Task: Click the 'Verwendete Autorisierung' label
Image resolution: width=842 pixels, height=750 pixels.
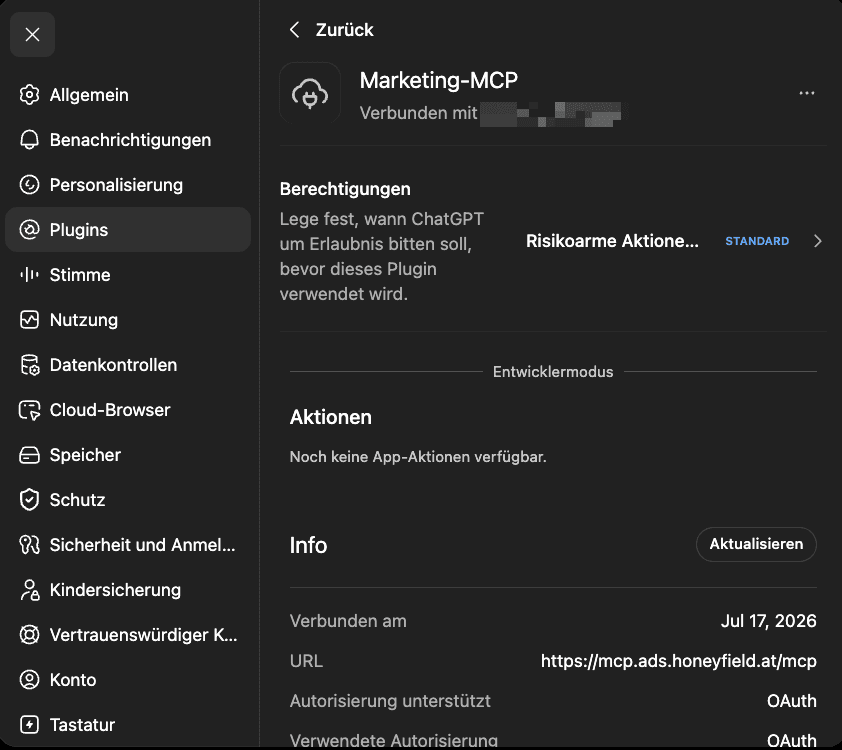Action: tap(394, 740)
